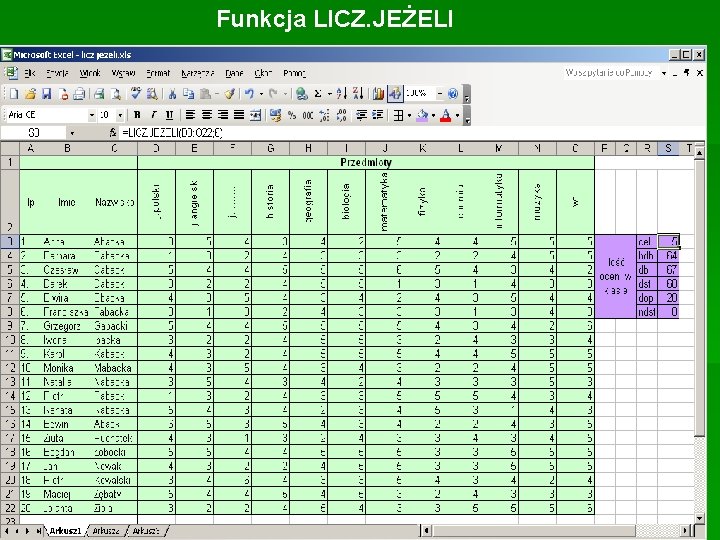The width and height of the screenshot is (720, 540).
Task: Align cell text right
Action: click(x=223, y=115)
